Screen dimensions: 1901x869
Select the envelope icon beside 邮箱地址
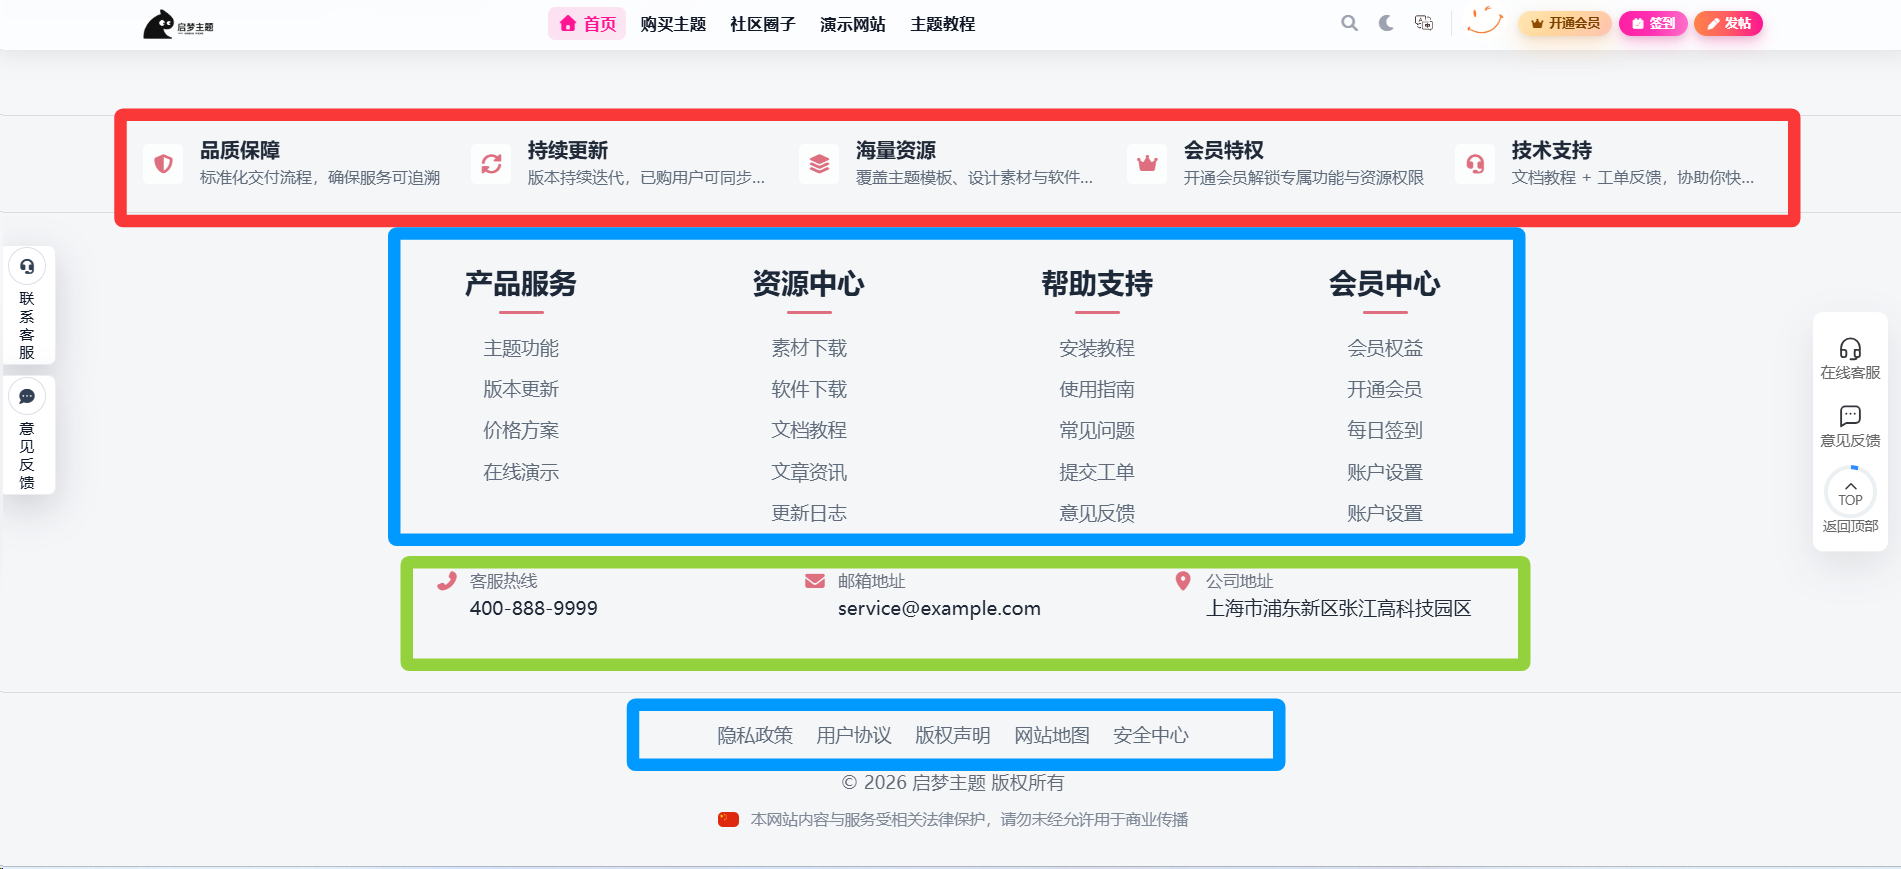[x=815, y=581]
